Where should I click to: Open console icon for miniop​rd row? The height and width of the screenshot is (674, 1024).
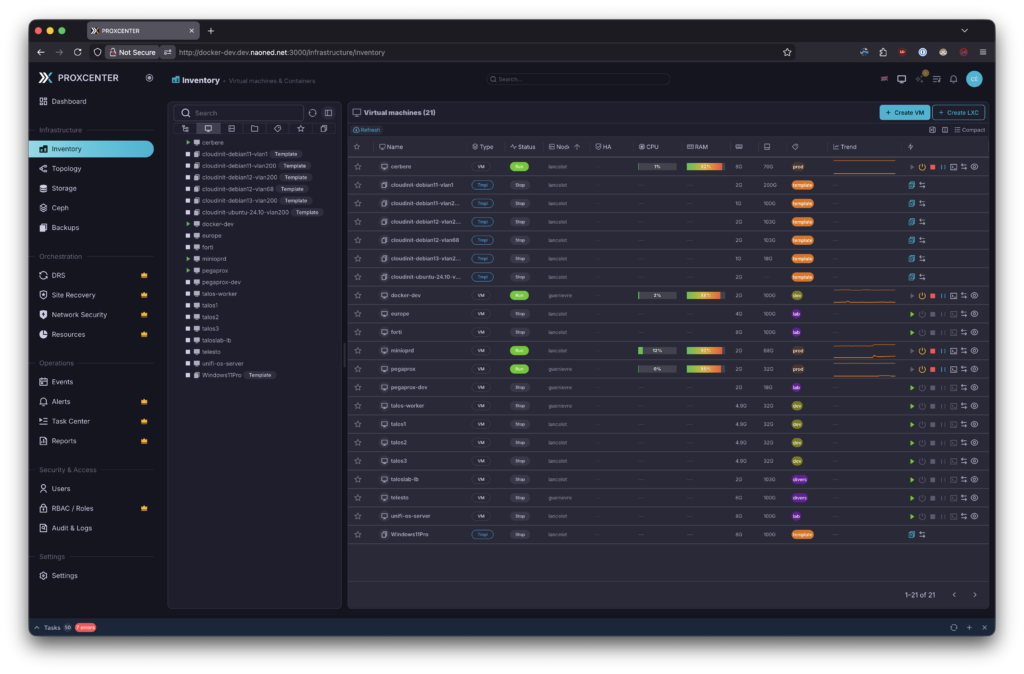click(953, 351)
